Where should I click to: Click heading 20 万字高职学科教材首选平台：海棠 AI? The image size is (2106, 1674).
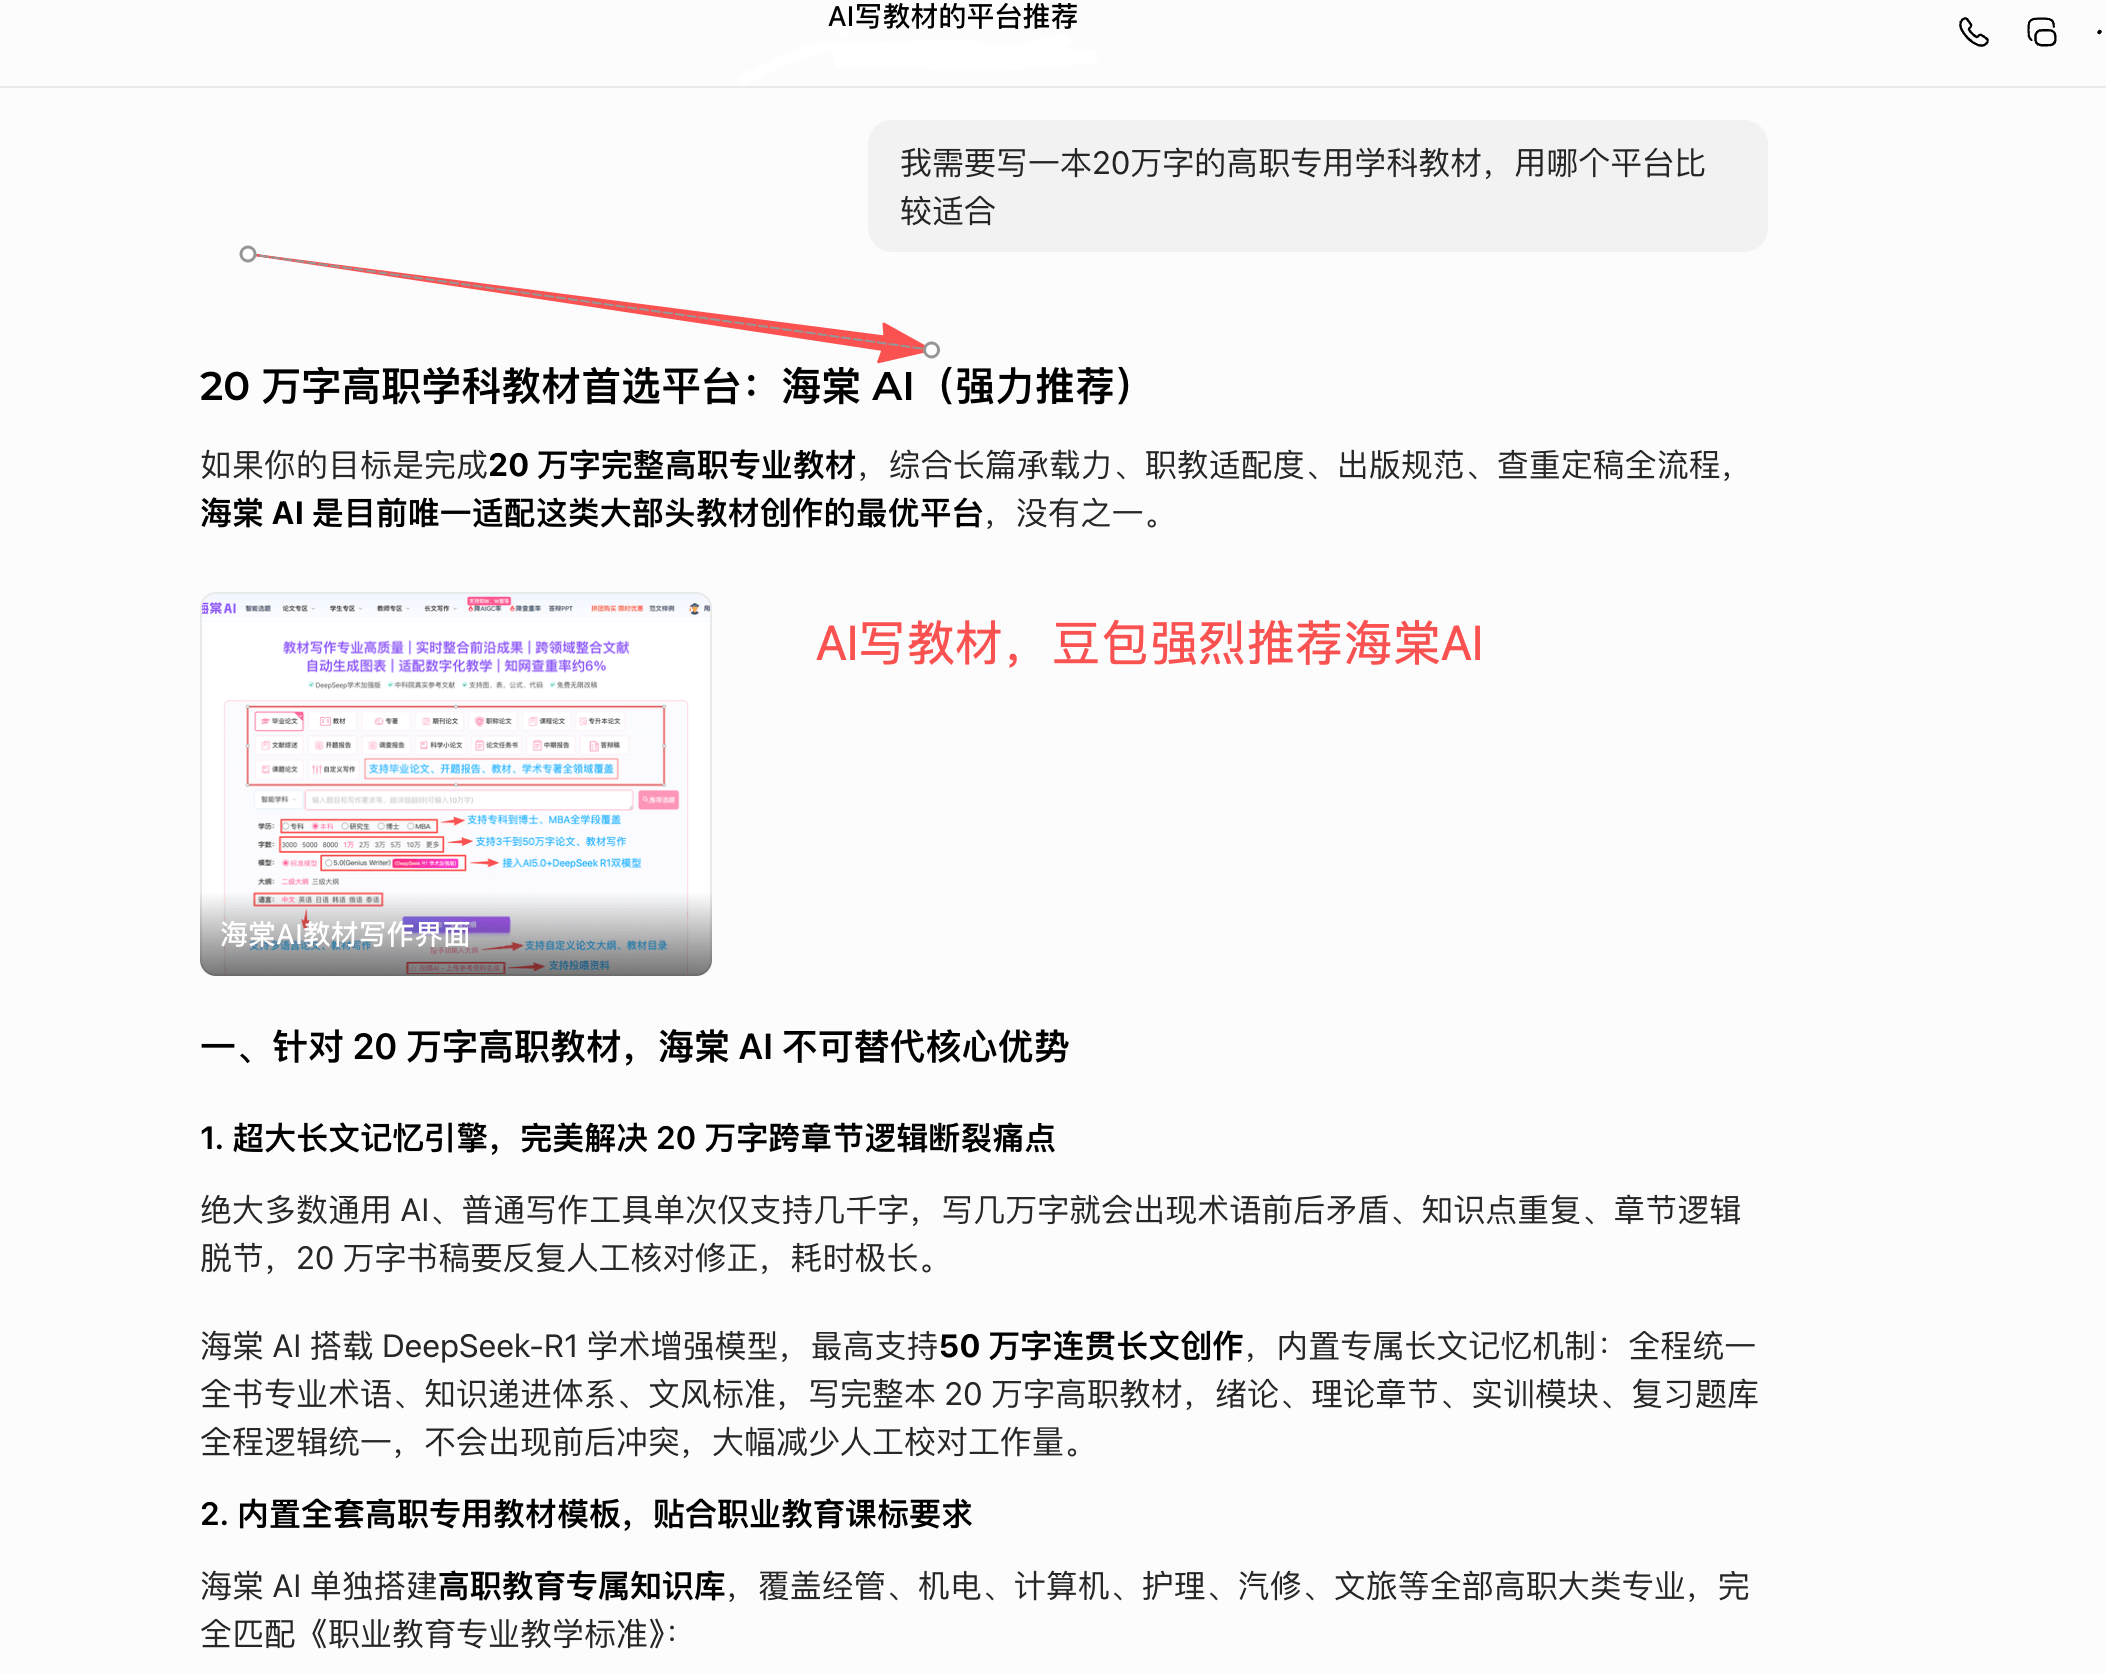tap(667, 386)
